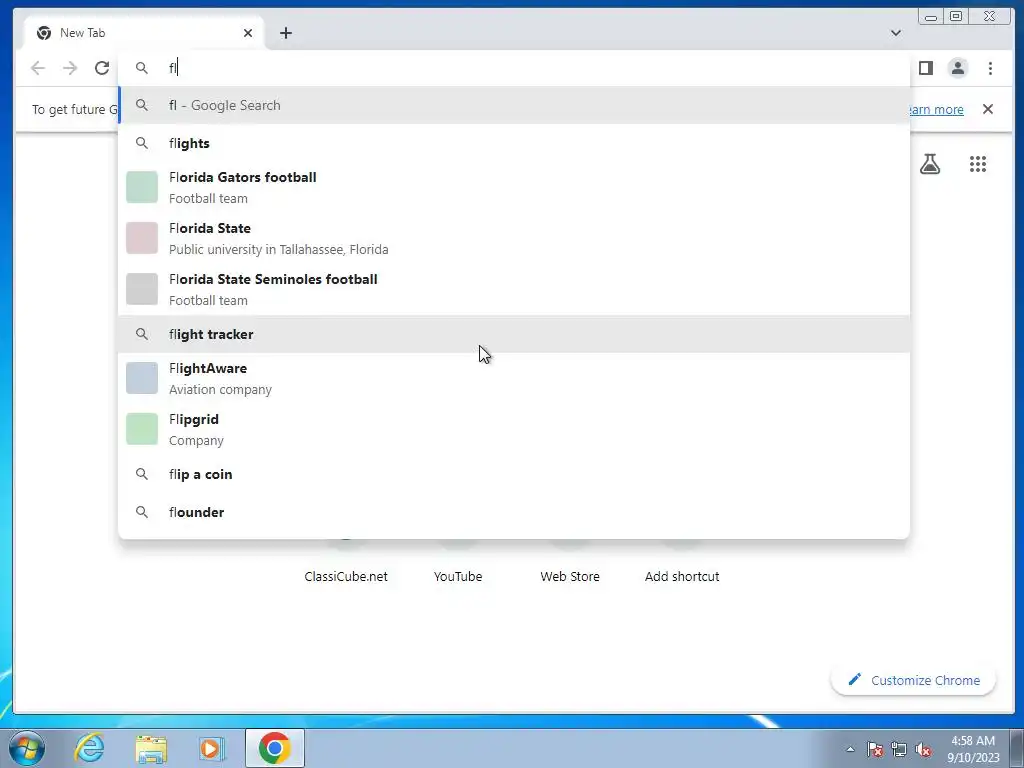Open the side panel icon
The image size is (1024, 768).
click(925, 68)
